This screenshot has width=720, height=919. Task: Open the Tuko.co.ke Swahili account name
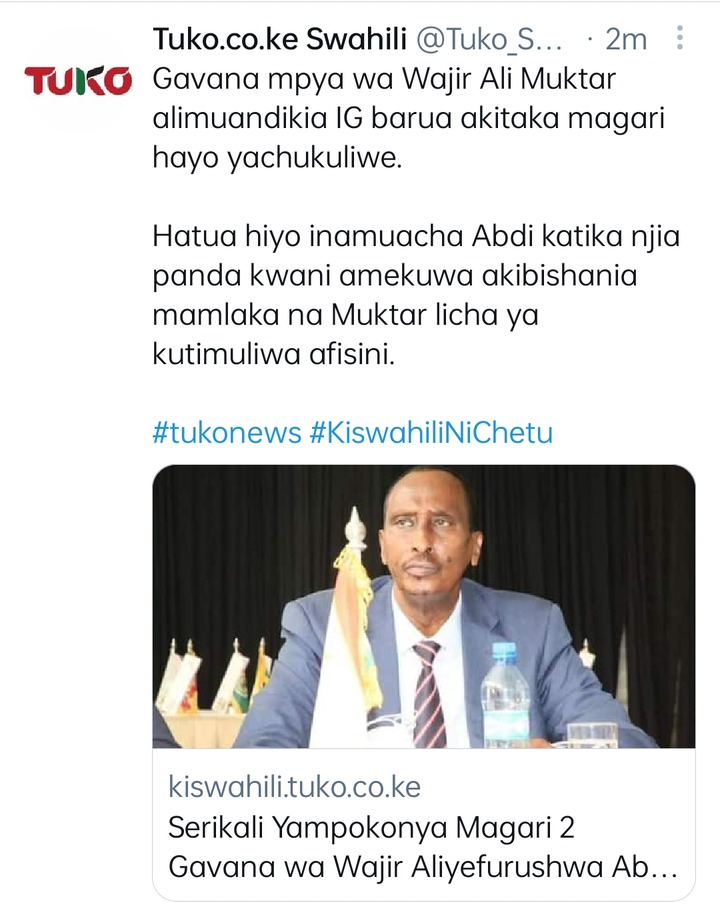coord(280,39)
